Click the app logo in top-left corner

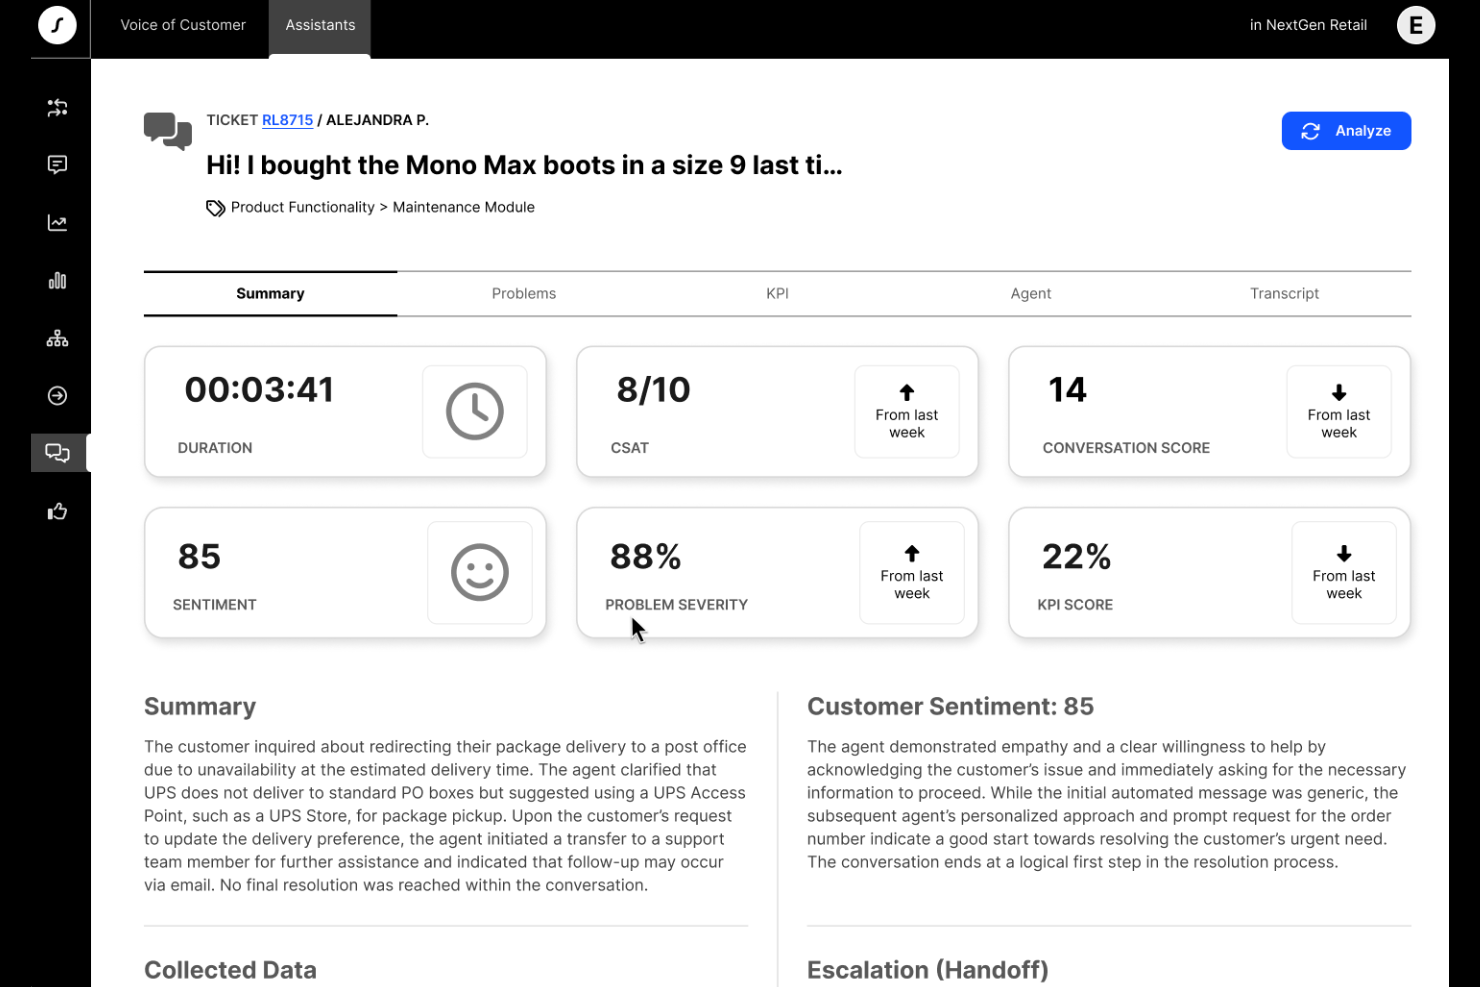point(57,25)
